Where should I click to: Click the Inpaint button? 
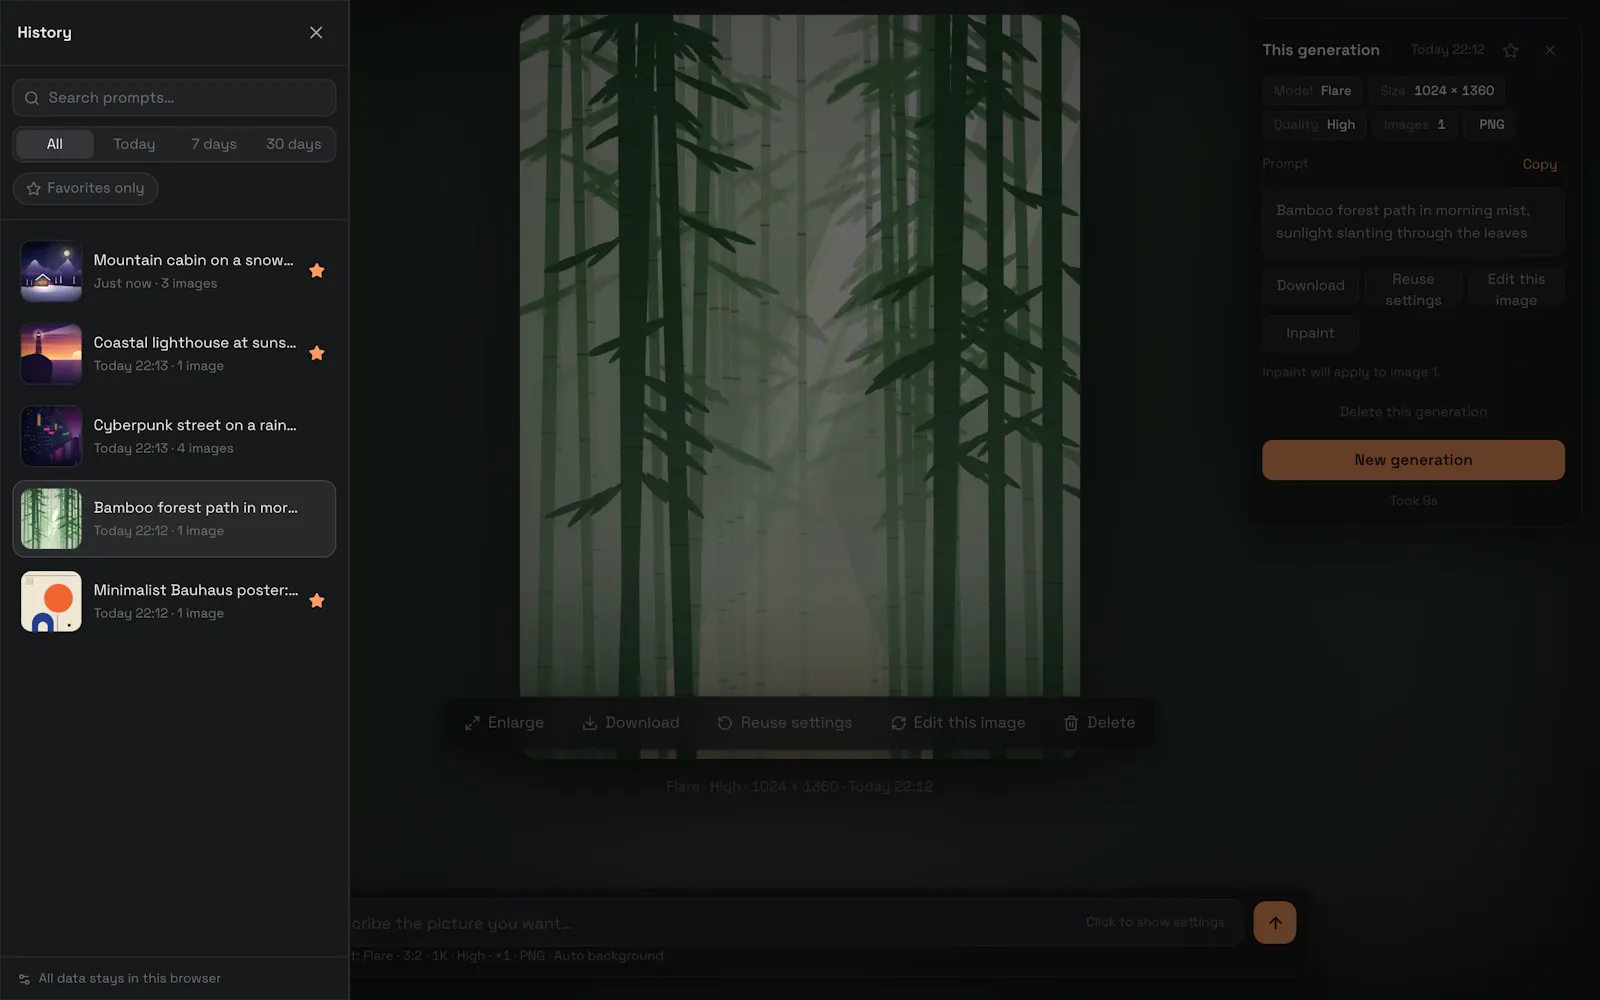point(1310,333)
